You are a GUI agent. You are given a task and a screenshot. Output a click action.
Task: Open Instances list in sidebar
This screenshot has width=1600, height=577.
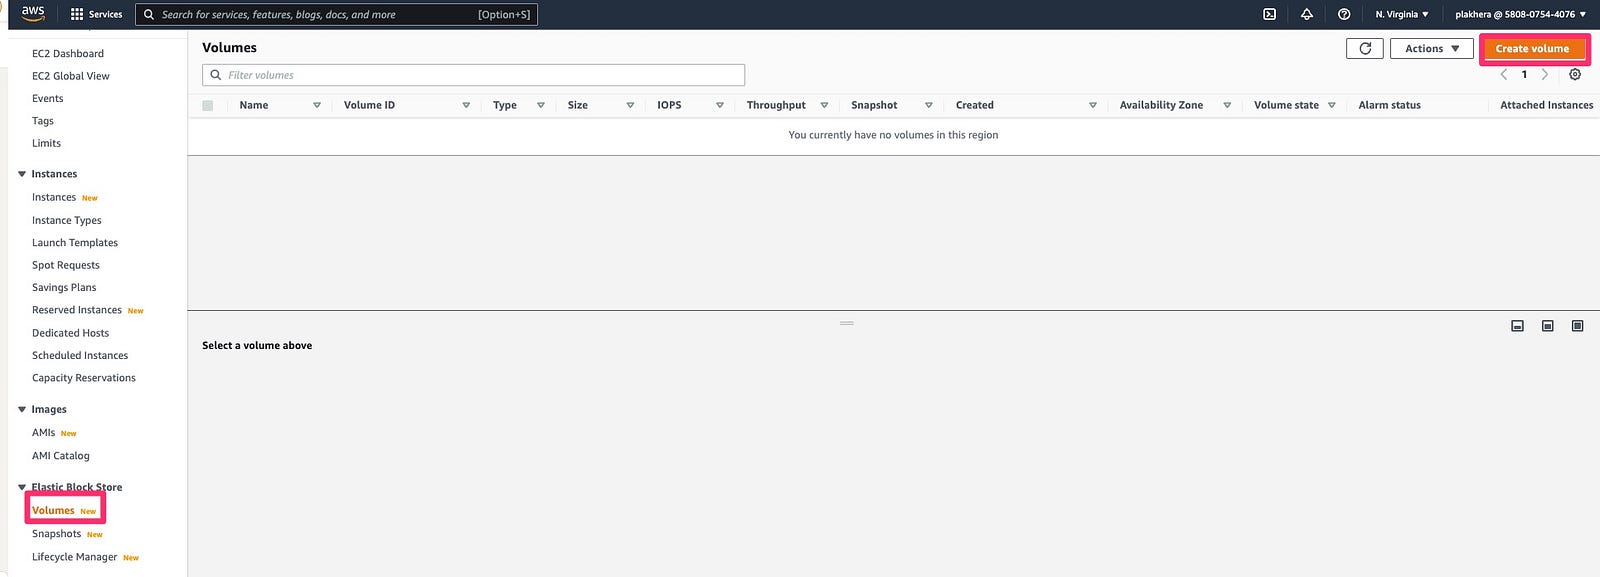54,197
